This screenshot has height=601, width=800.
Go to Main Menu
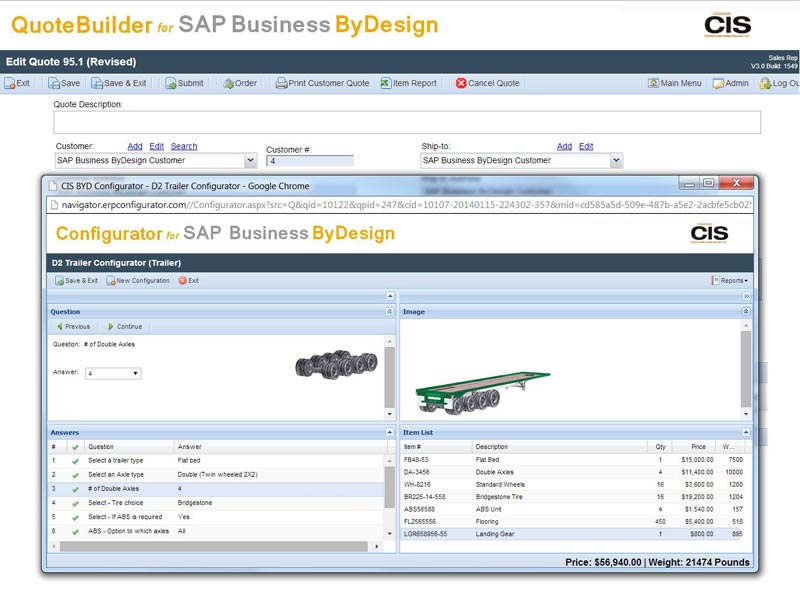674,83
